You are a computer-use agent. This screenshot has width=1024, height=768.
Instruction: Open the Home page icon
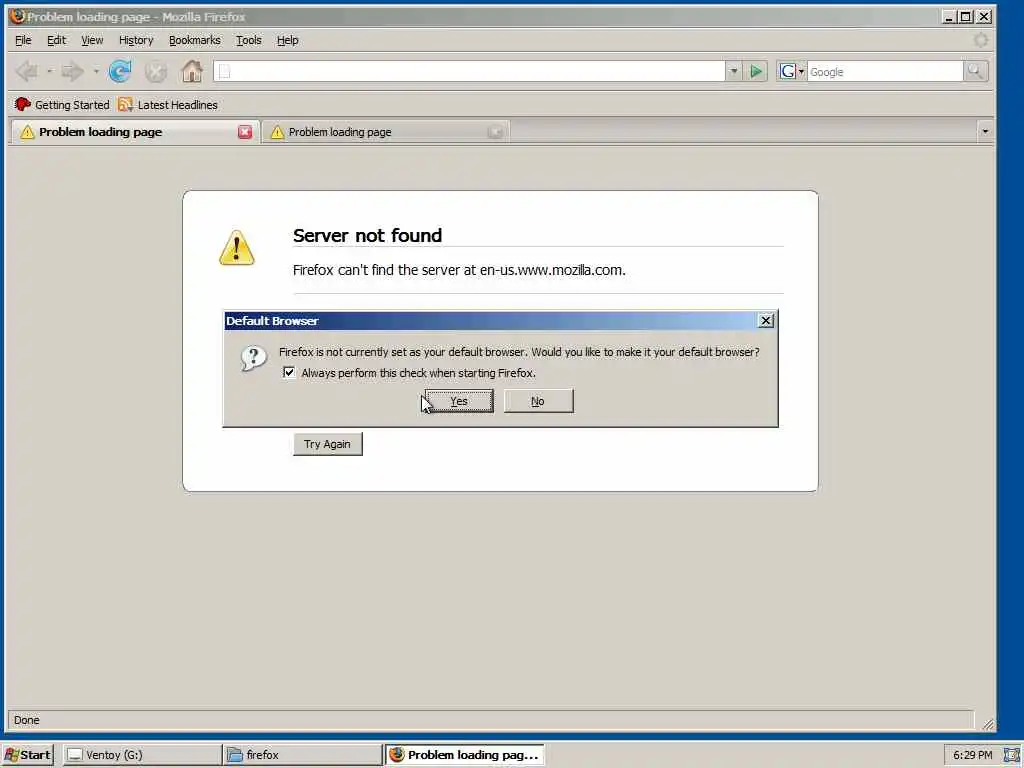192,71
